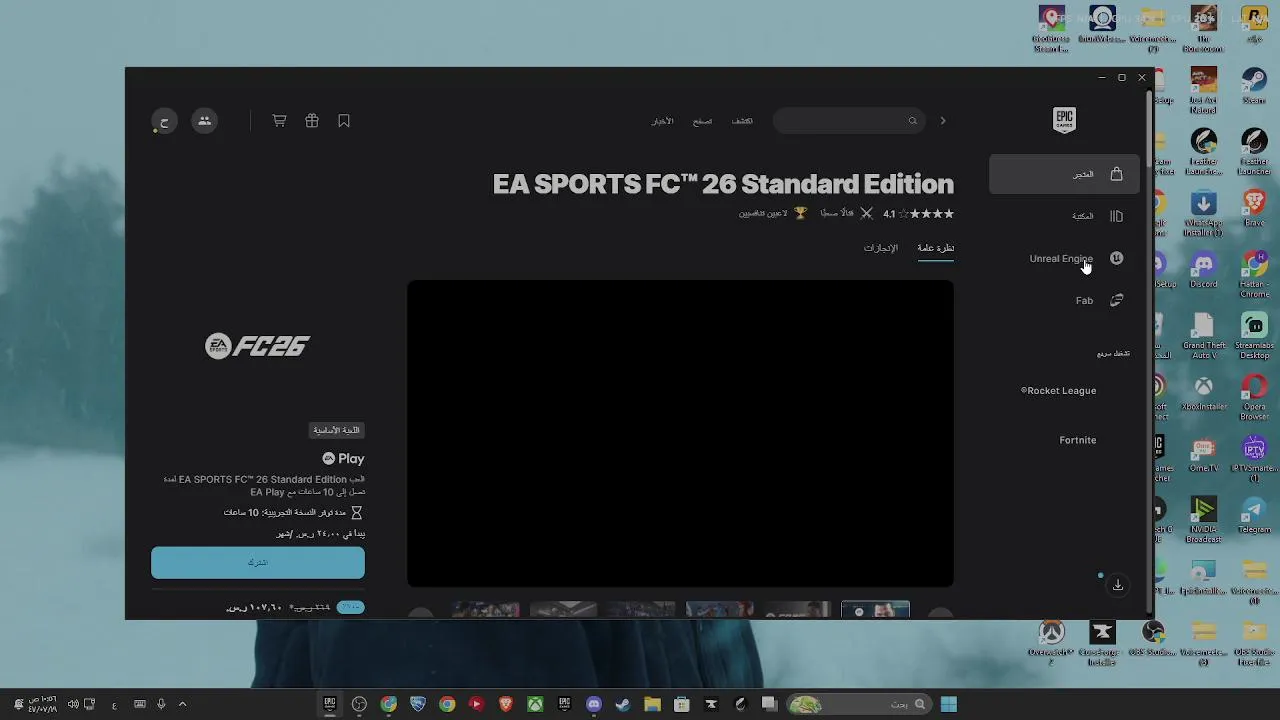This screenshot has height=720, width=1280.
Task: Click the search magnifier icon
Action: pos(912,121)
